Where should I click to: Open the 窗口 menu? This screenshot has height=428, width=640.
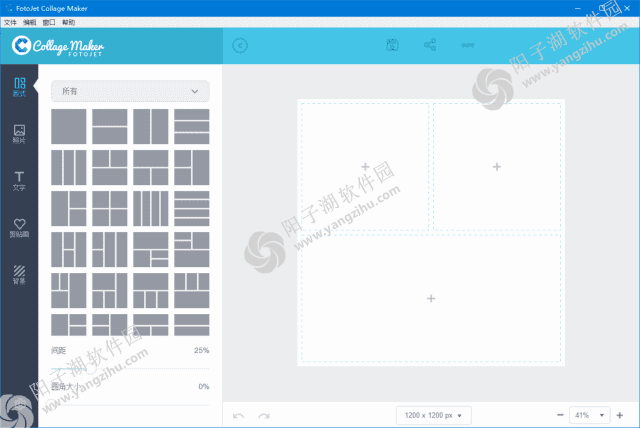tap(49, 22)
